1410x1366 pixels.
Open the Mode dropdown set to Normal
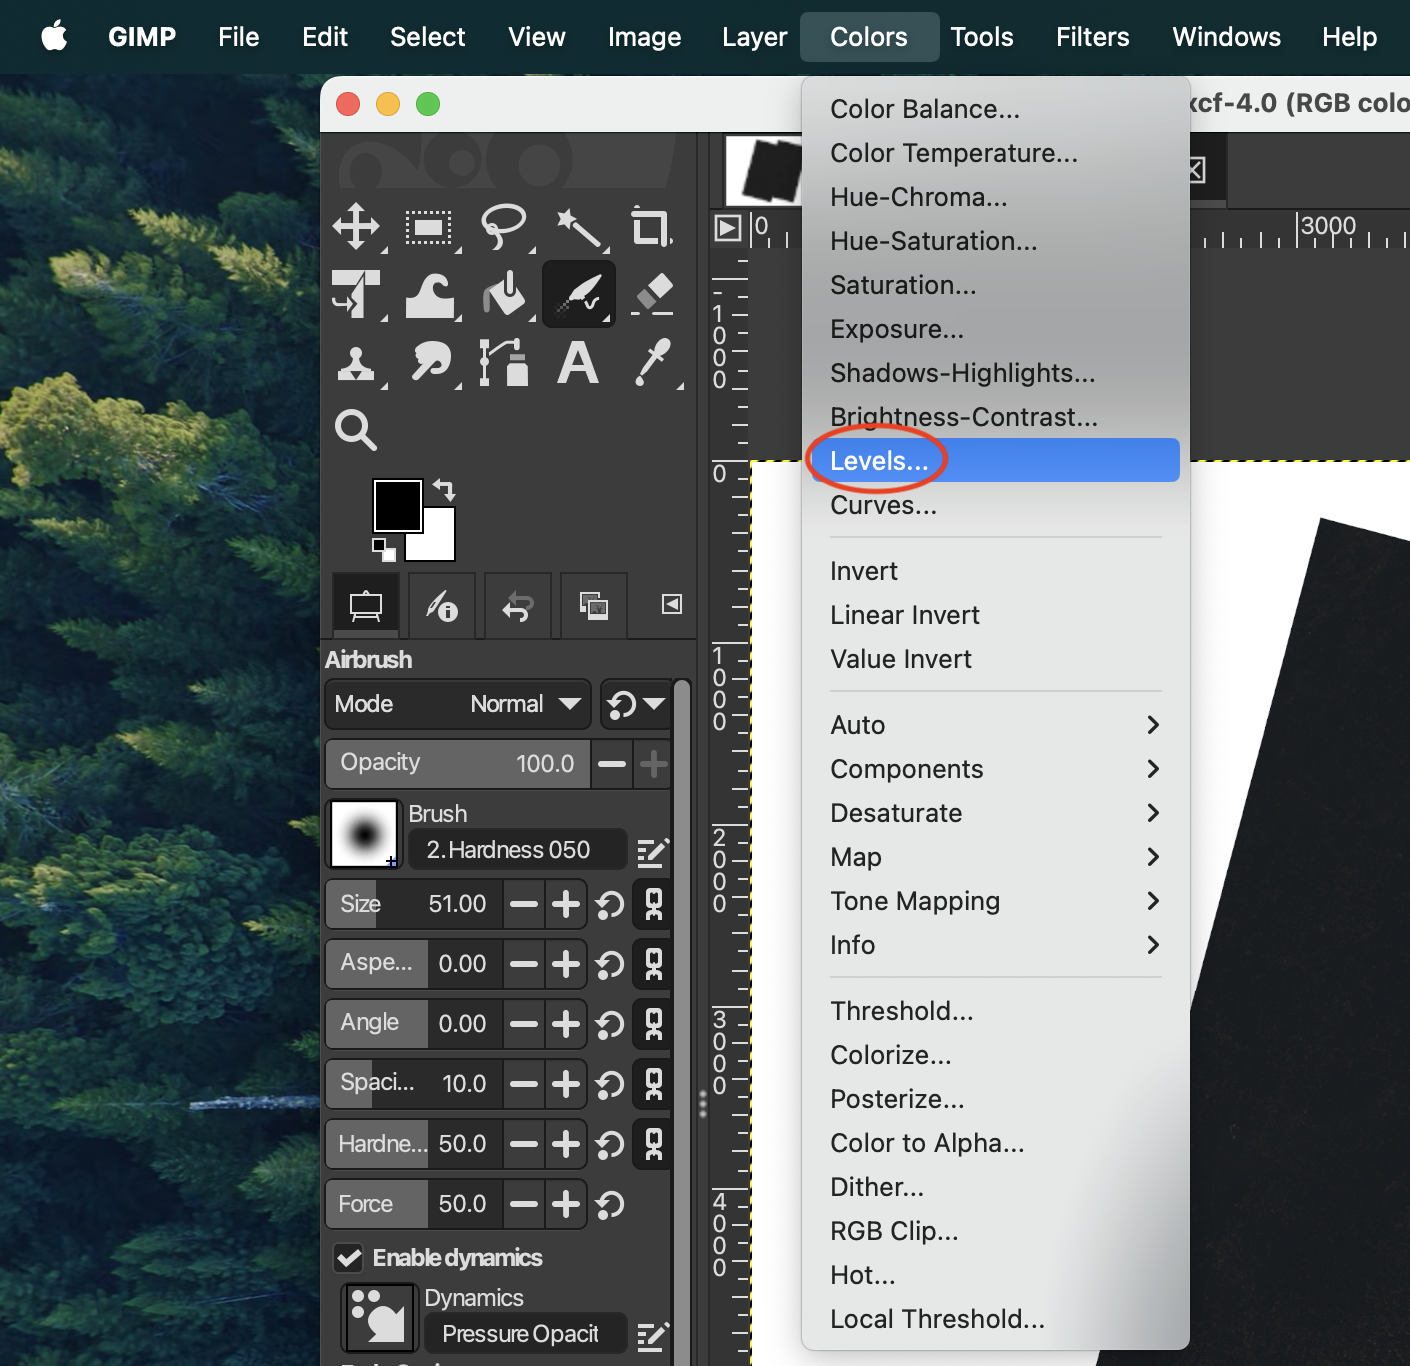point(459,704)
